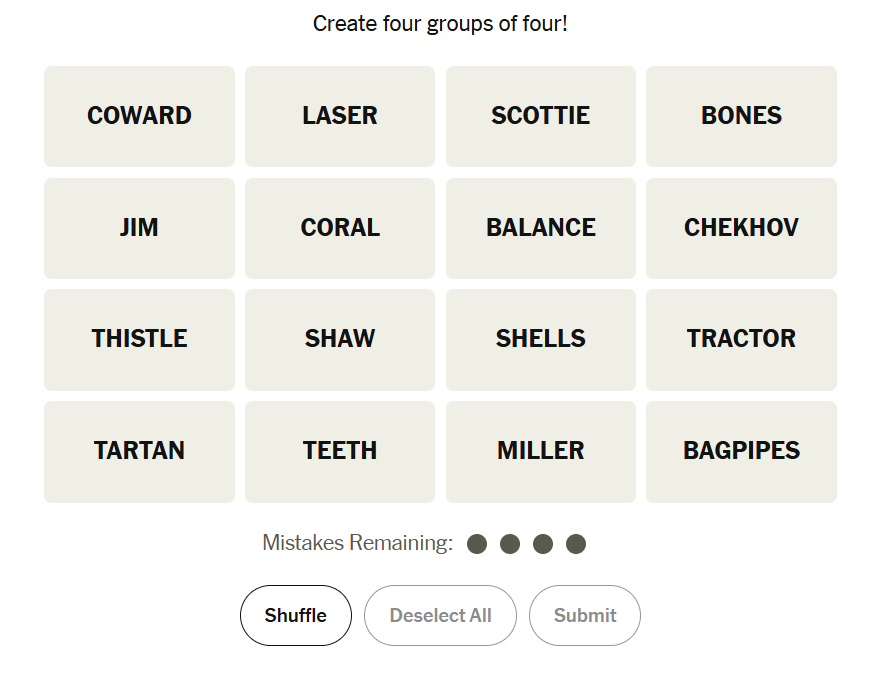Image resolution: width=882 pixels, height=676 pixels.
Task: Select the COWARD word tile
Action: [139, 116]
